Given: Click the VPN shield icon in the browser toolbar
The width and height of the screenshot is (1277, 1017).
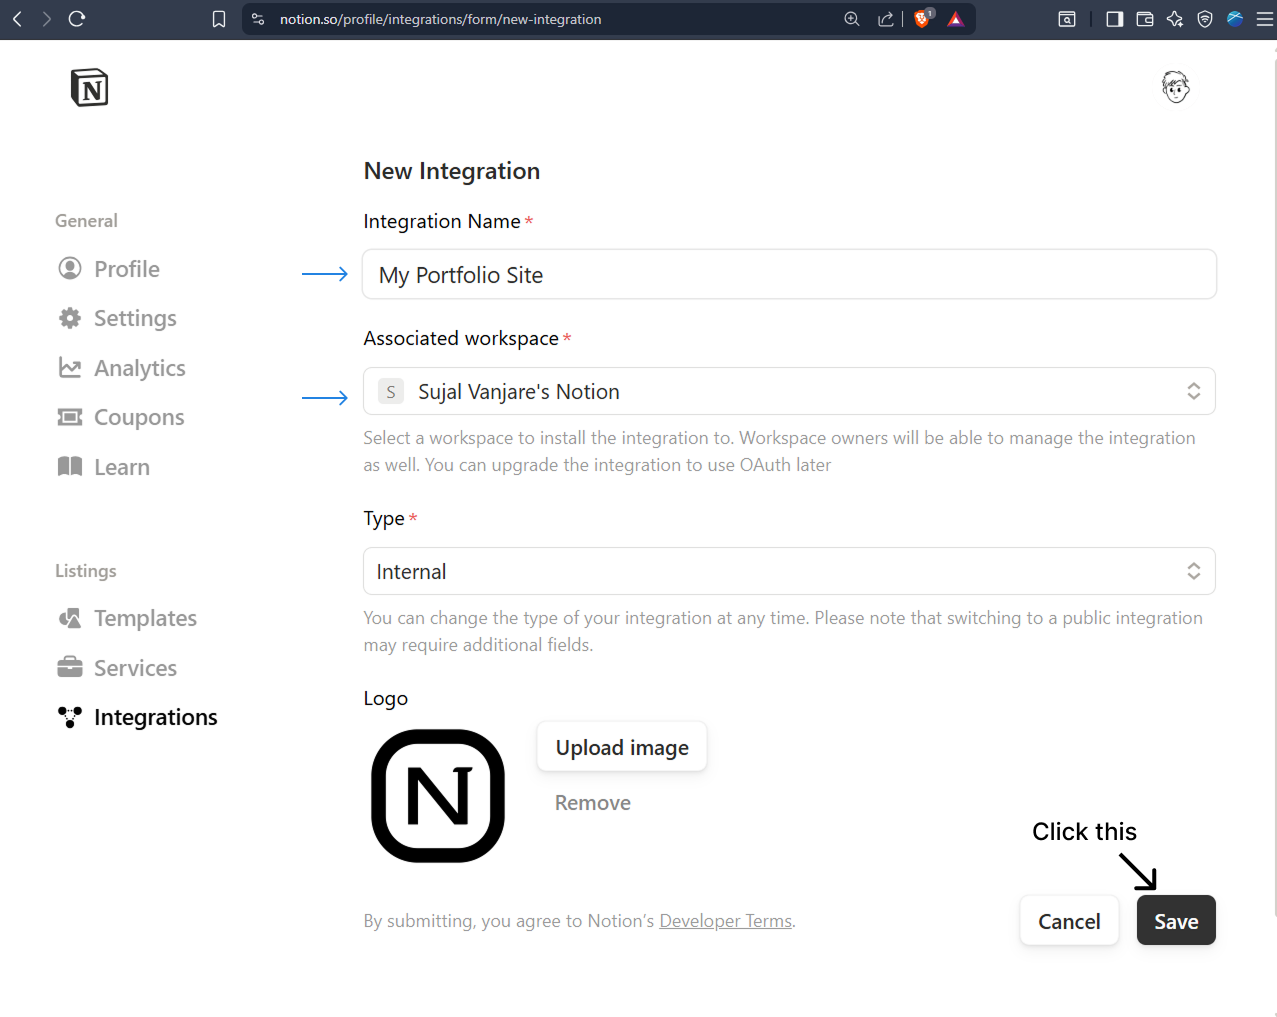Looking at the screenshot, I should pos(1205,19).
